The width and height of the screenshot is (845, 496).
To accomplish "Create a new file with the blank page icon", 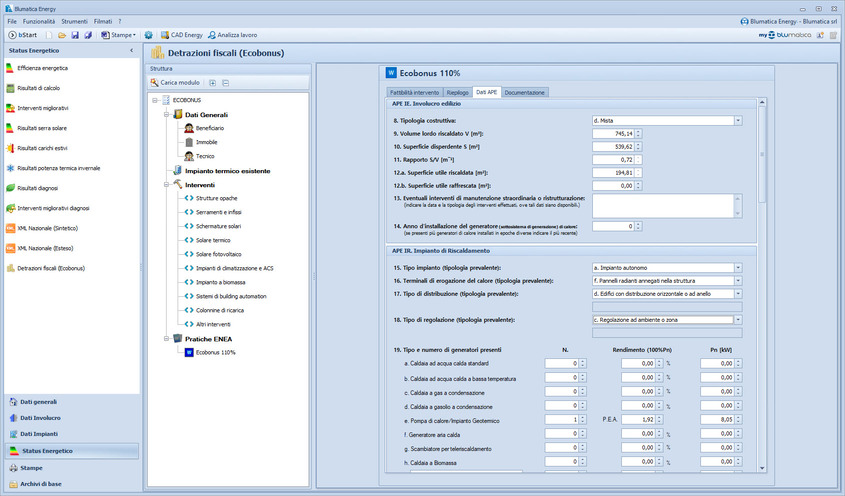I will click(49, 35).
